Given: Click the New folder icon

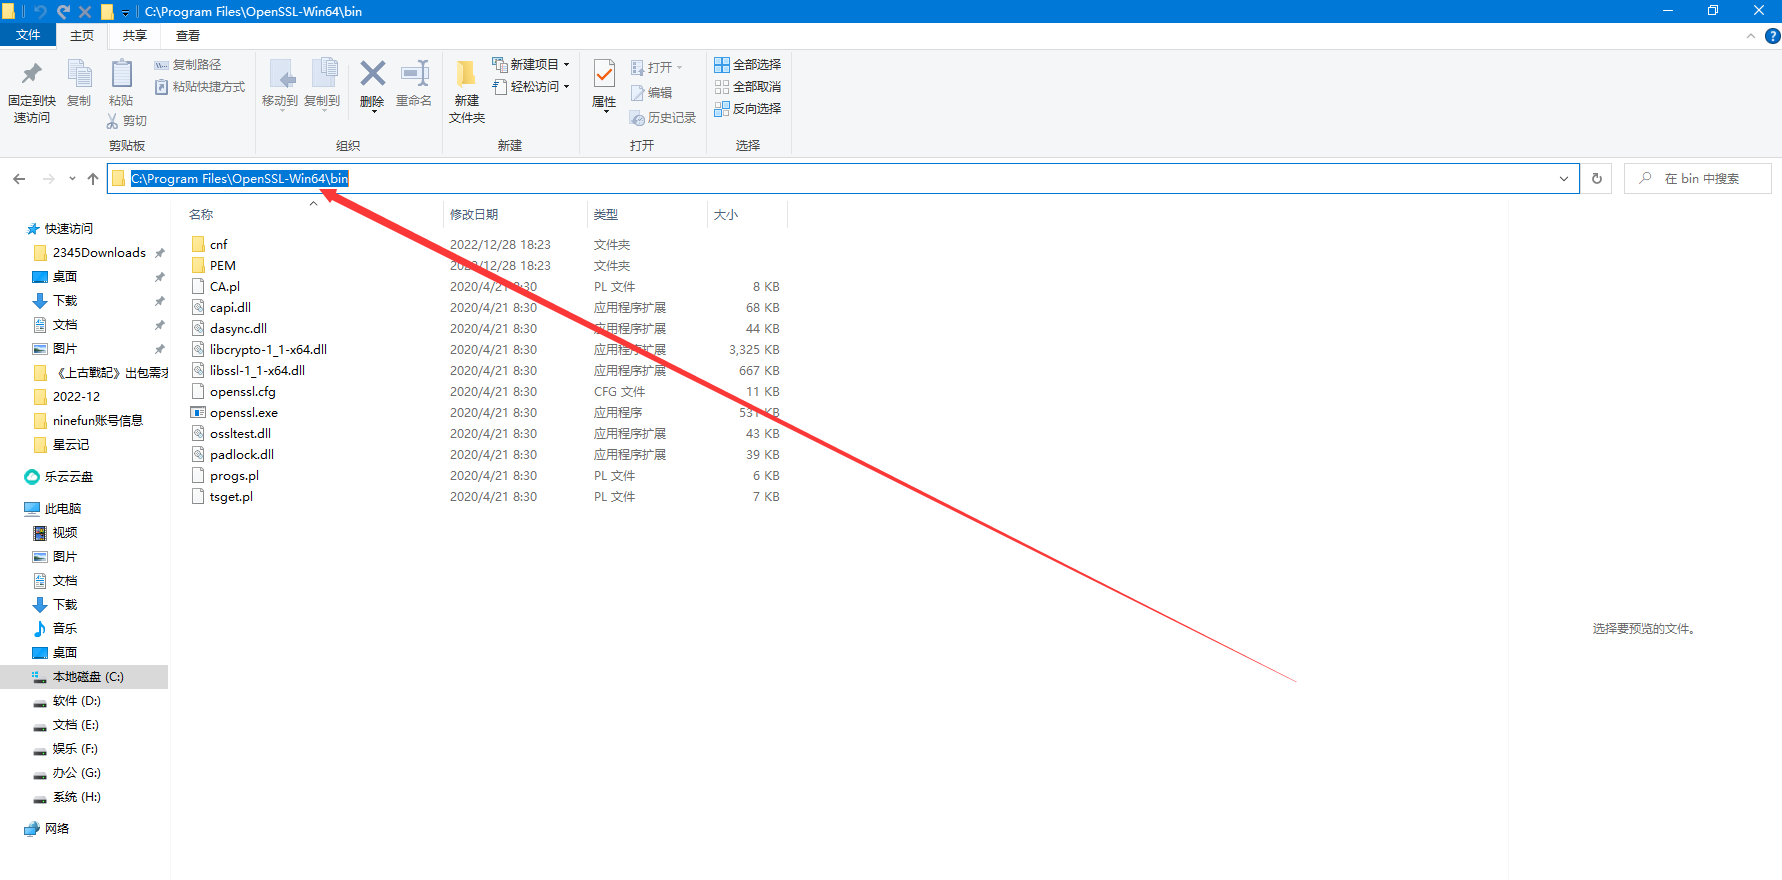Looking at the screenshot, I should tap(466, 74).
